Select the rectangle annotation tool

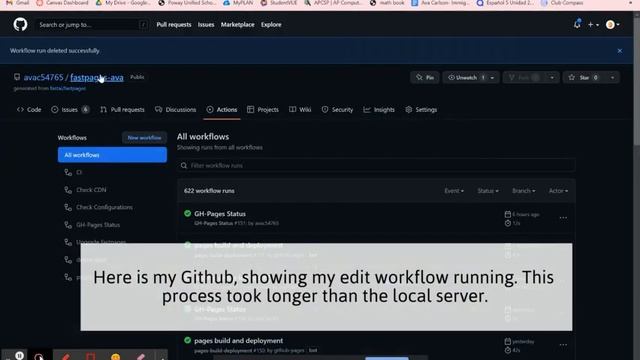(x=91, y=357)
